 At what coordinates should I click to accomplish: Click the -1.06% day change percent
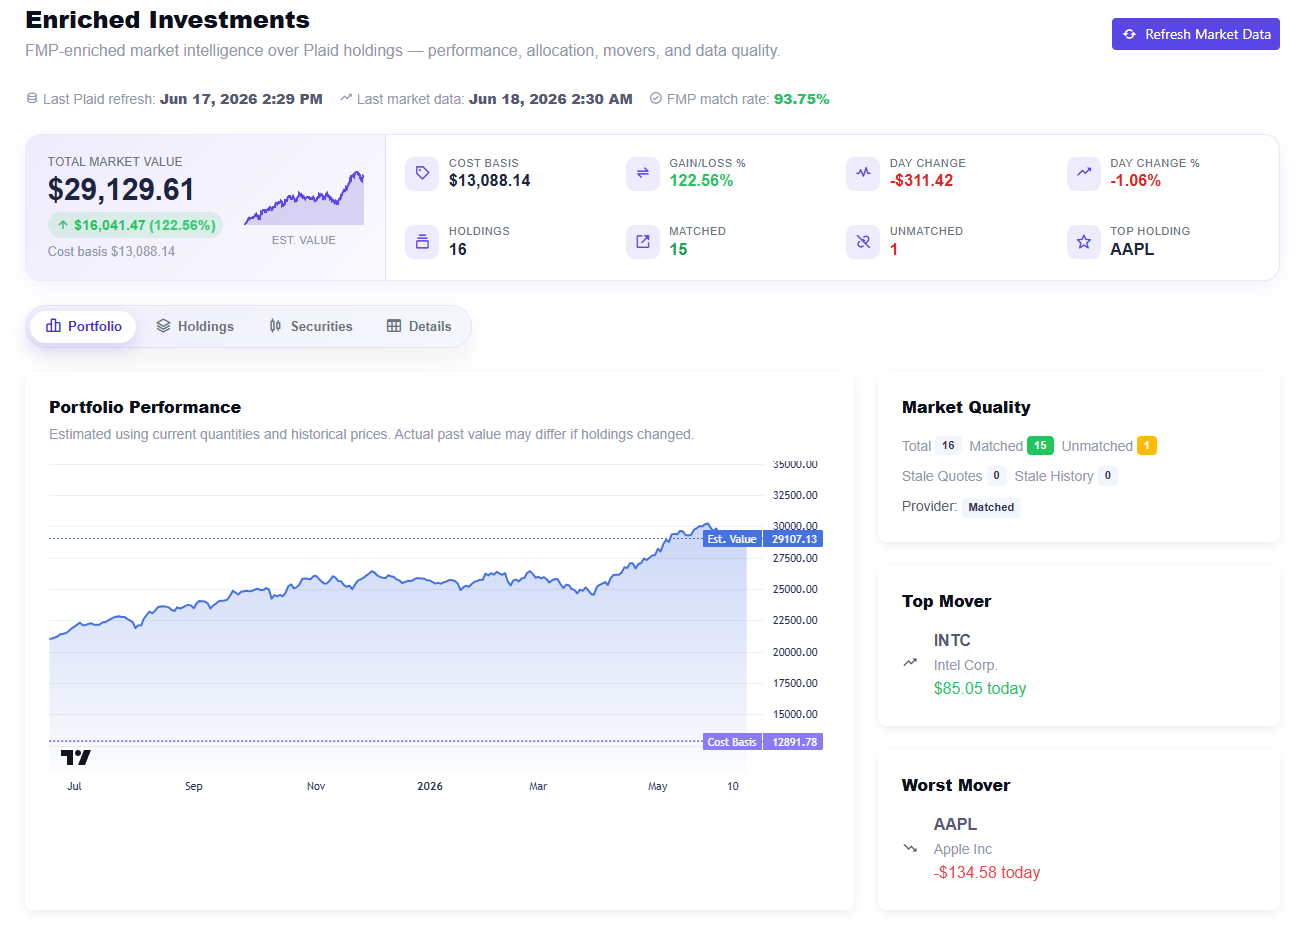[x=1136, y=181]
